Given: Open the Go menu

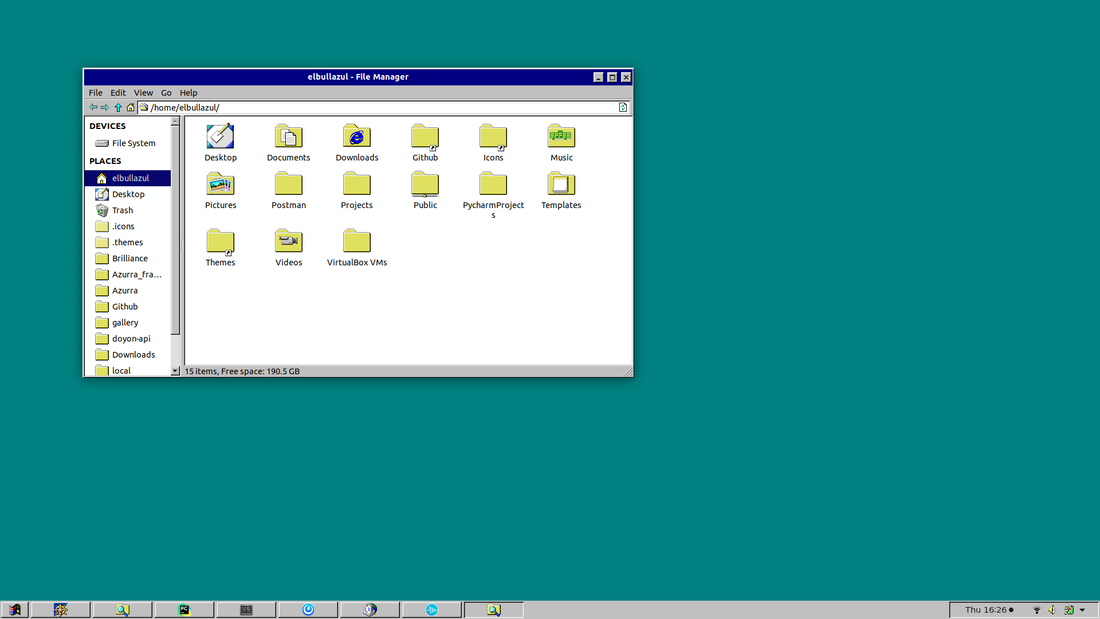Looking at the screenshot, I should [166, 92].
